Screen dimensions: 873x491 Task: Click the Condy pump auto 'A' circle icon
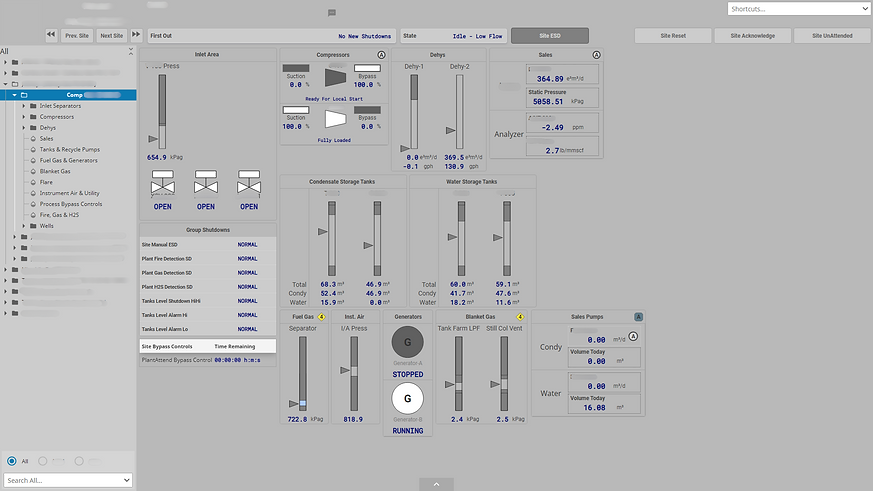(x=633, y=336)
